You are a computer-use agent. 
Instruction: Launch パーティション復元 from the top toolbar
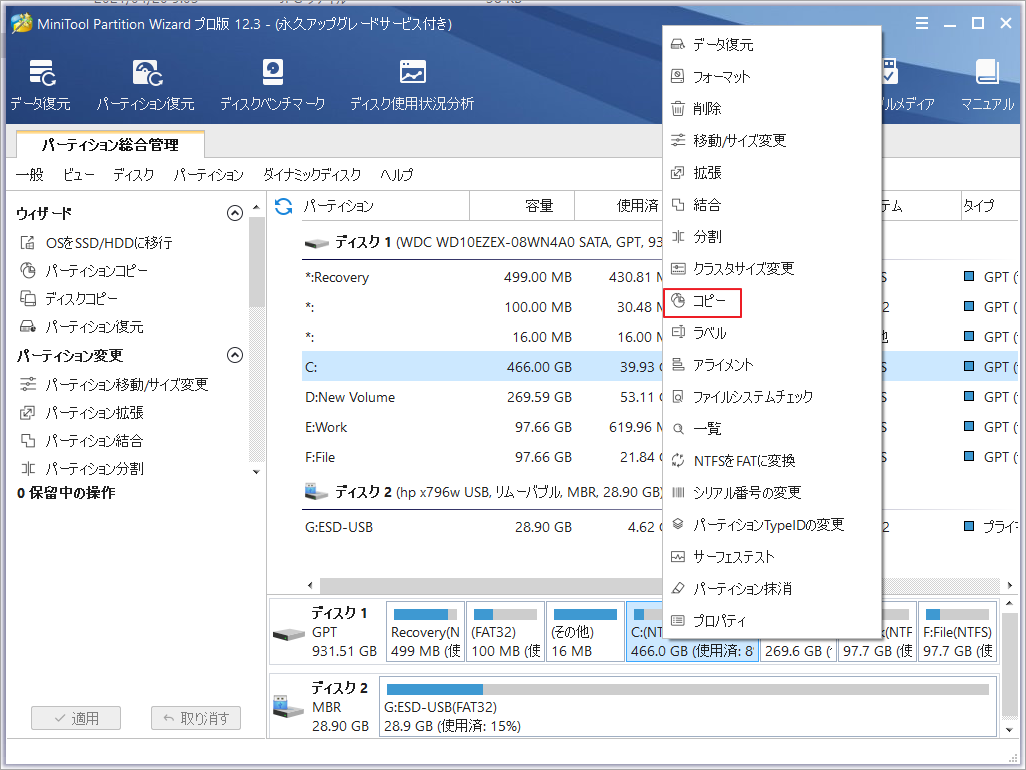(x=145, y=85)
